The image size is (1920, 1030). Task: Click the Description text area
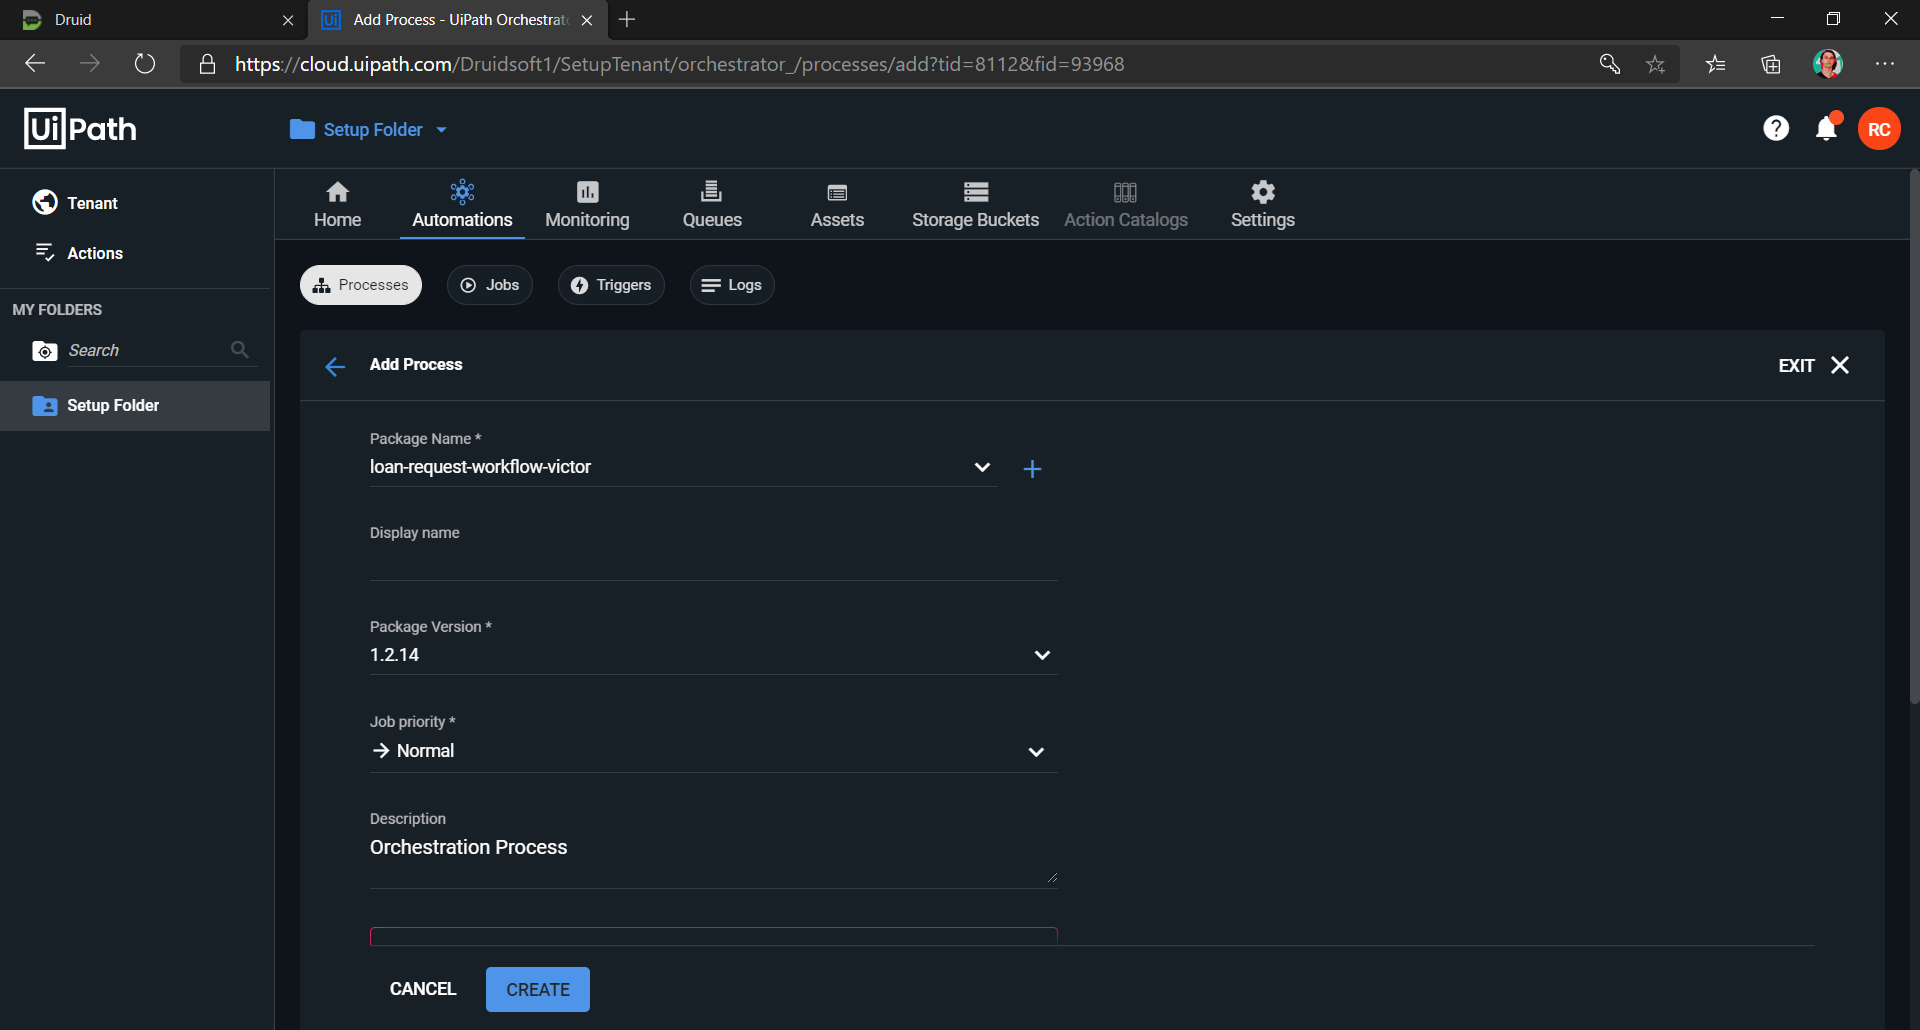pos(713,860)
